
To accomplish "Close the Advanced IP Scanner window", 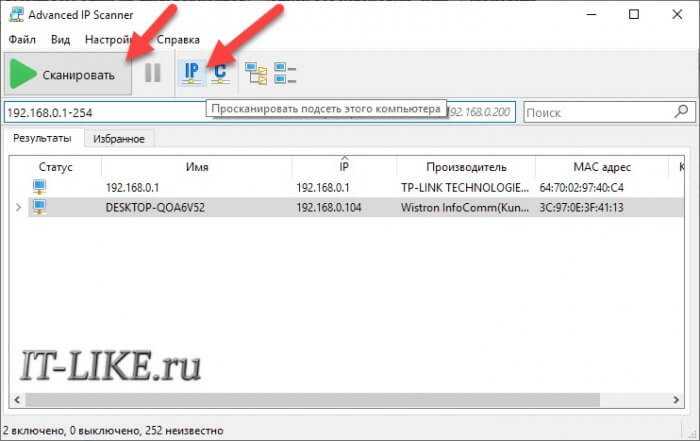I will (677, 14).
